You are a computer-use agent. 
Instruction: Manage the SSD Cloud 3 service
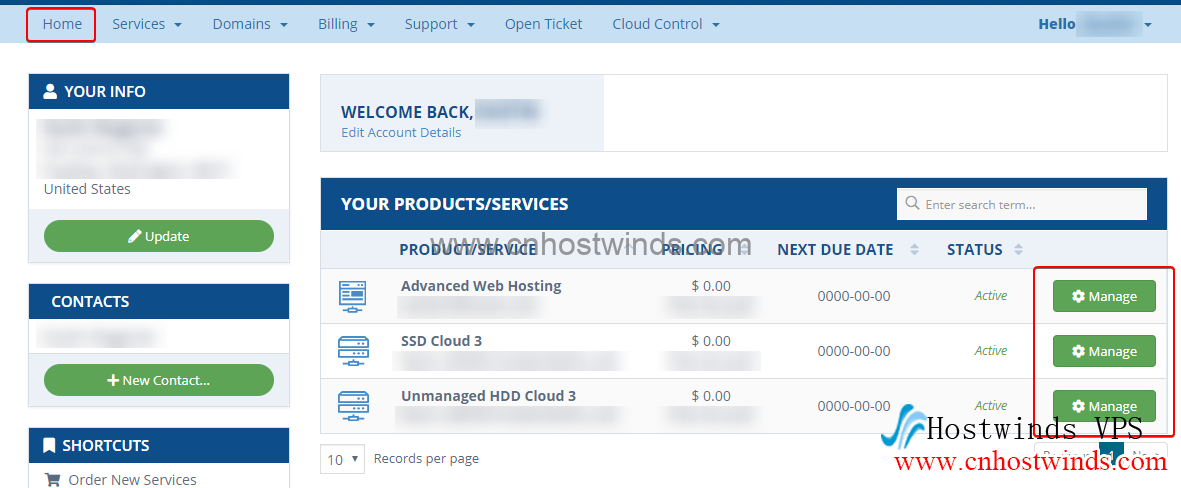point(1103,351)
